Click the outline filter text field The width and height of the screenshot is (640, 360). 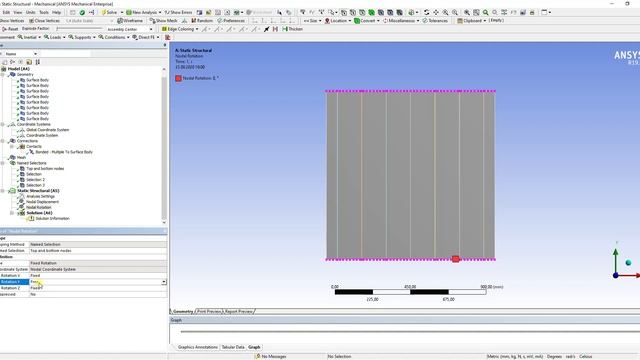tap(65, 54)
